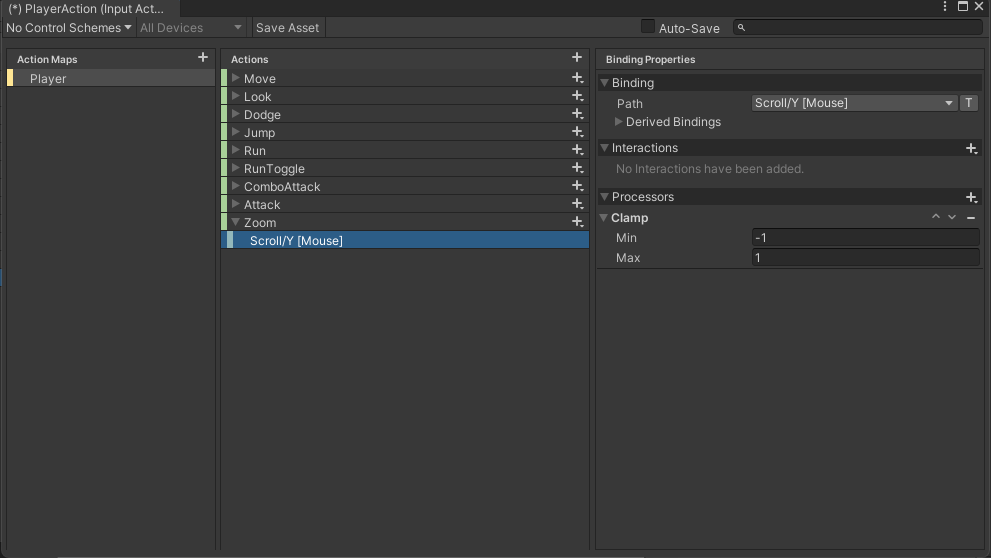
Task: Open the No Control Schemes dropdown
Action: 69,28
